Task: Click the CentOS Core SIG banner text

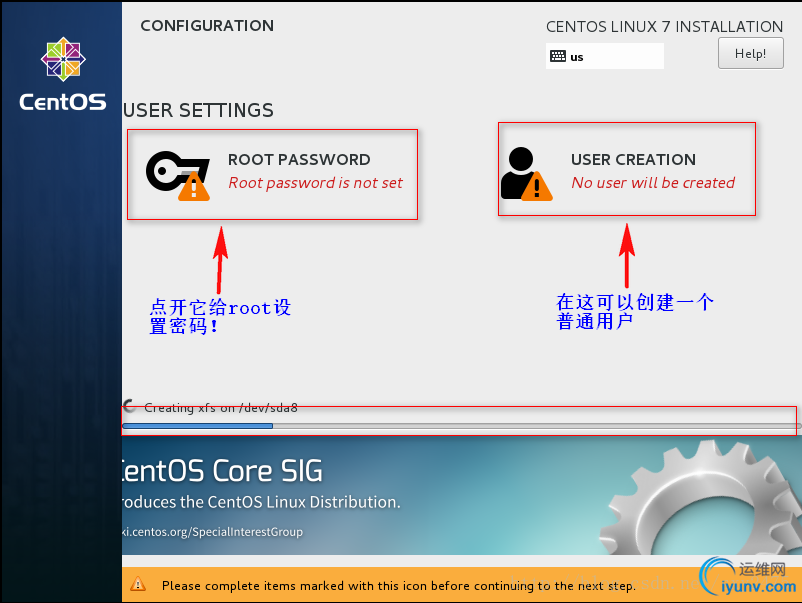Action: 222,471
